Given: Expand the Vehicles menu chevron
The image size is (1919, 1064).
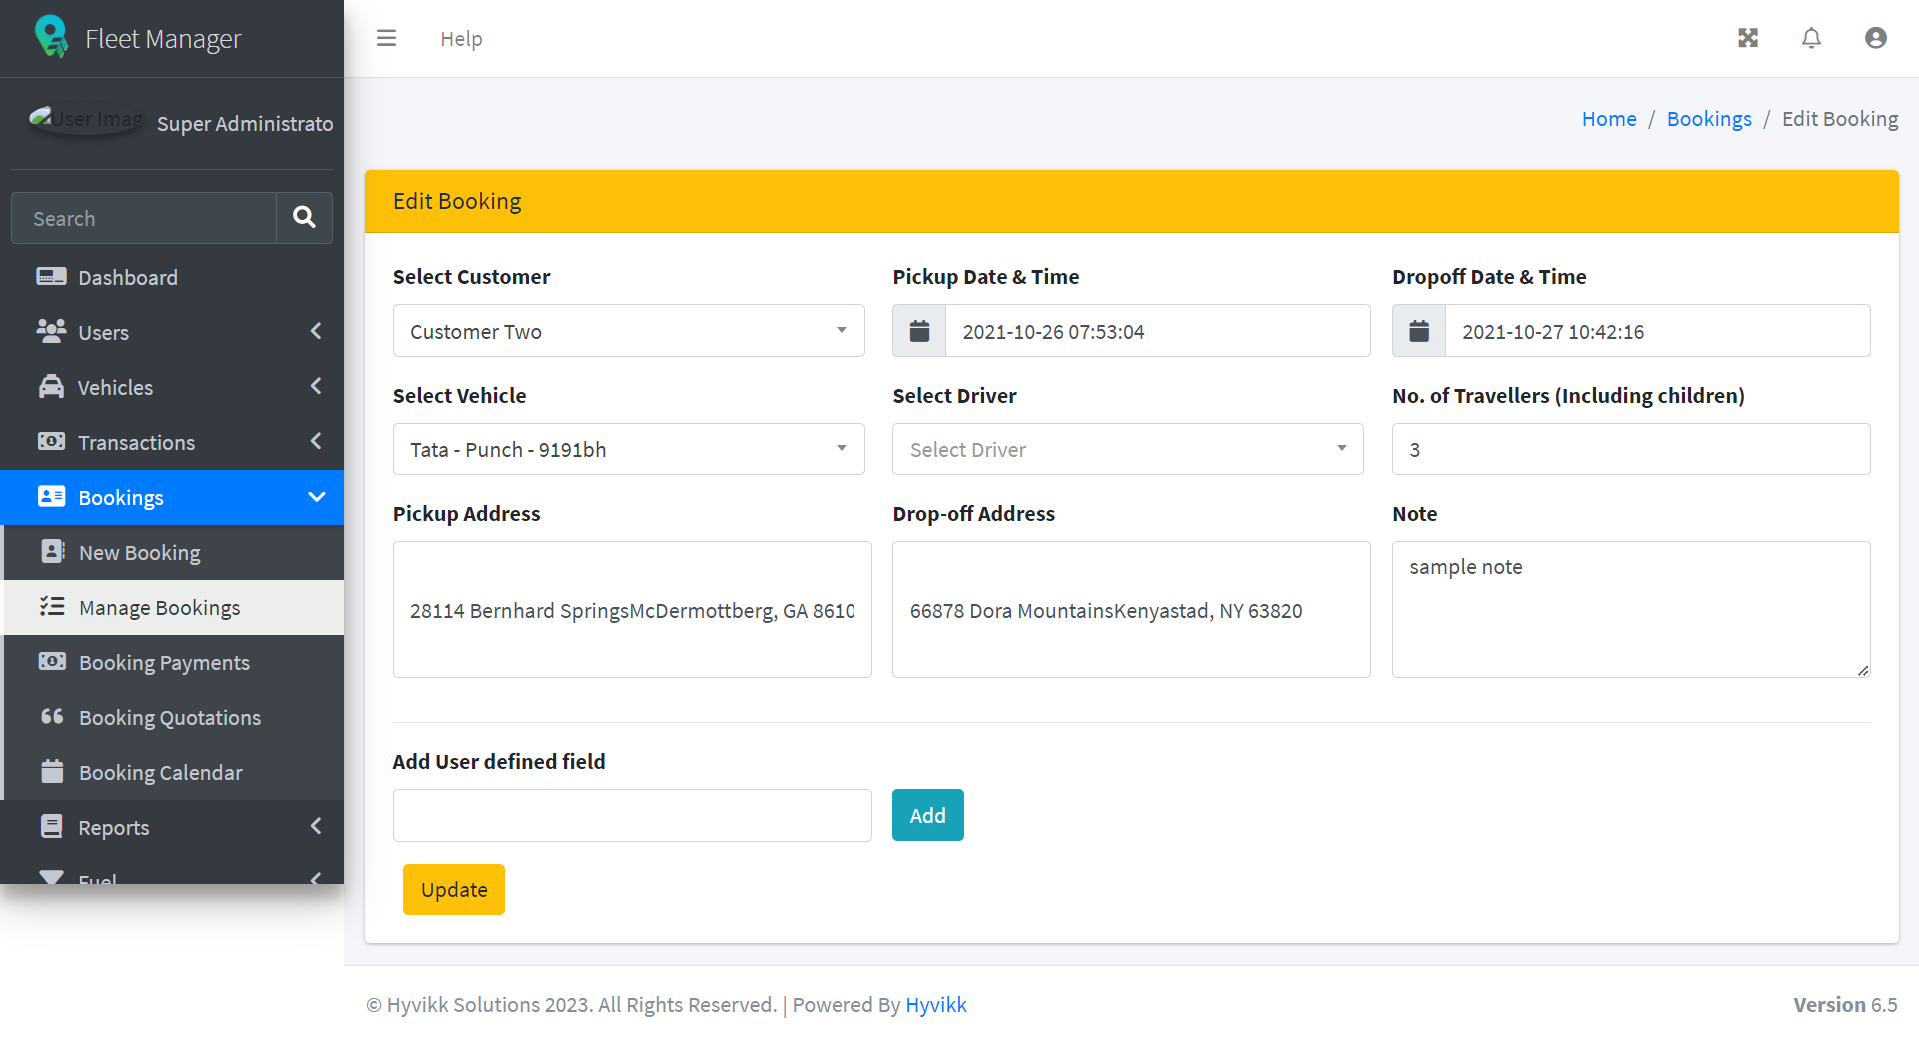Looking at the screenshot, I should pyautogui.click(x=316, y=386).
